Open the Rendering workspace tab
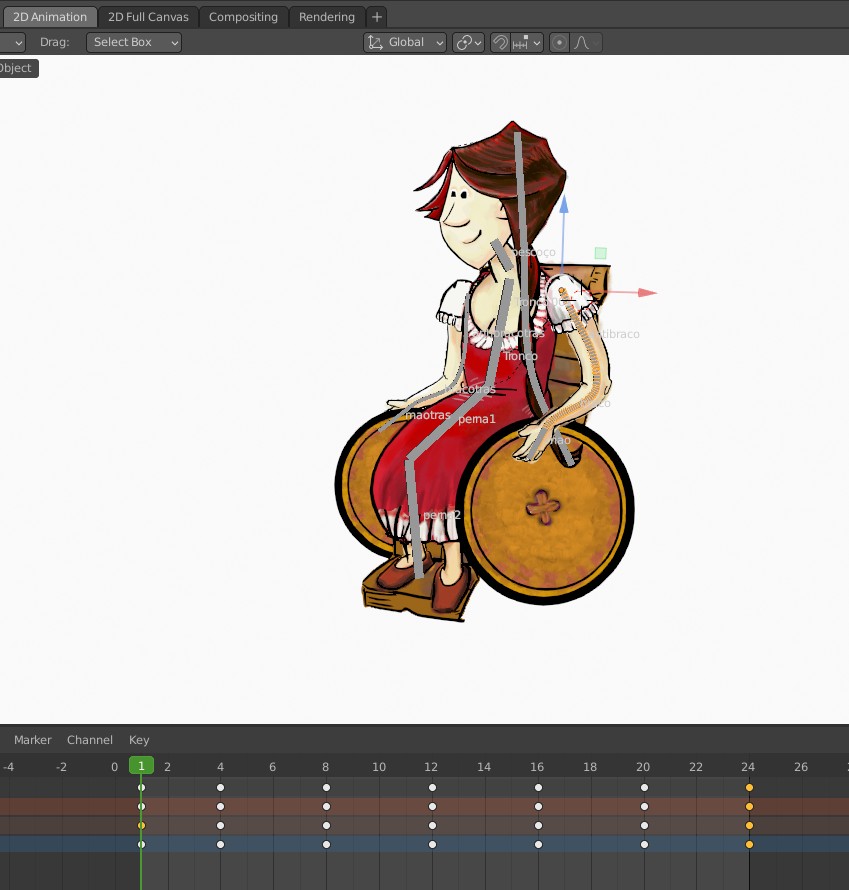 pyautogui.click(x=327, y=17)
